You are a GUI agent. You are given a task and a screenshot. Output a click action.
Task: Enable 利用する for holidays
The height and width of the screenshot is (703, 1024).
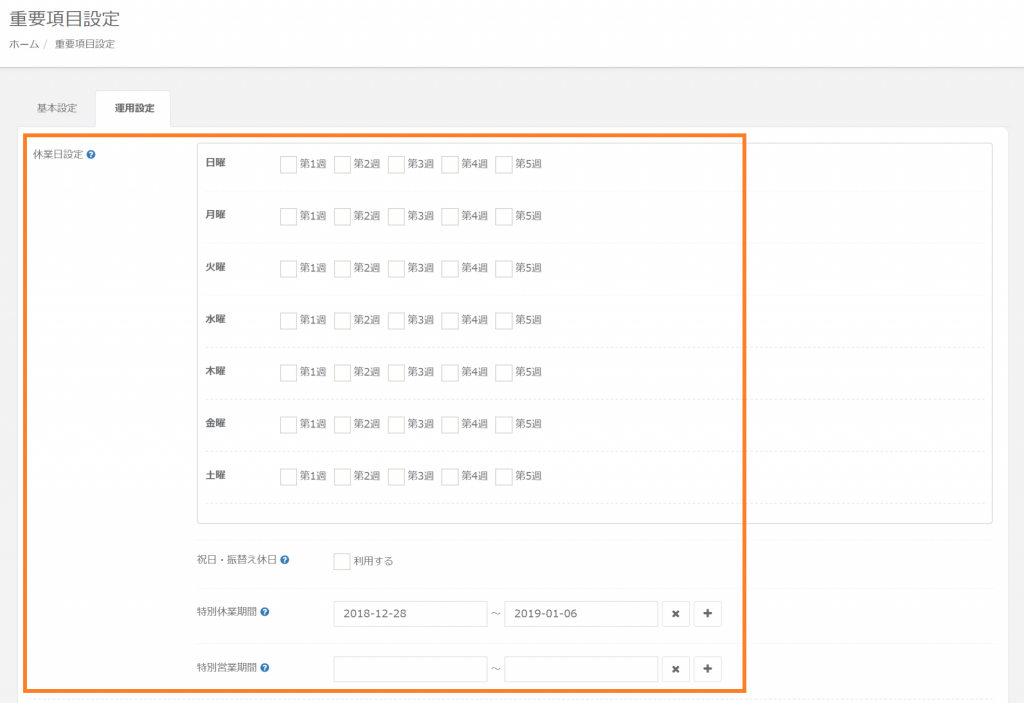(x=342, y=561)
